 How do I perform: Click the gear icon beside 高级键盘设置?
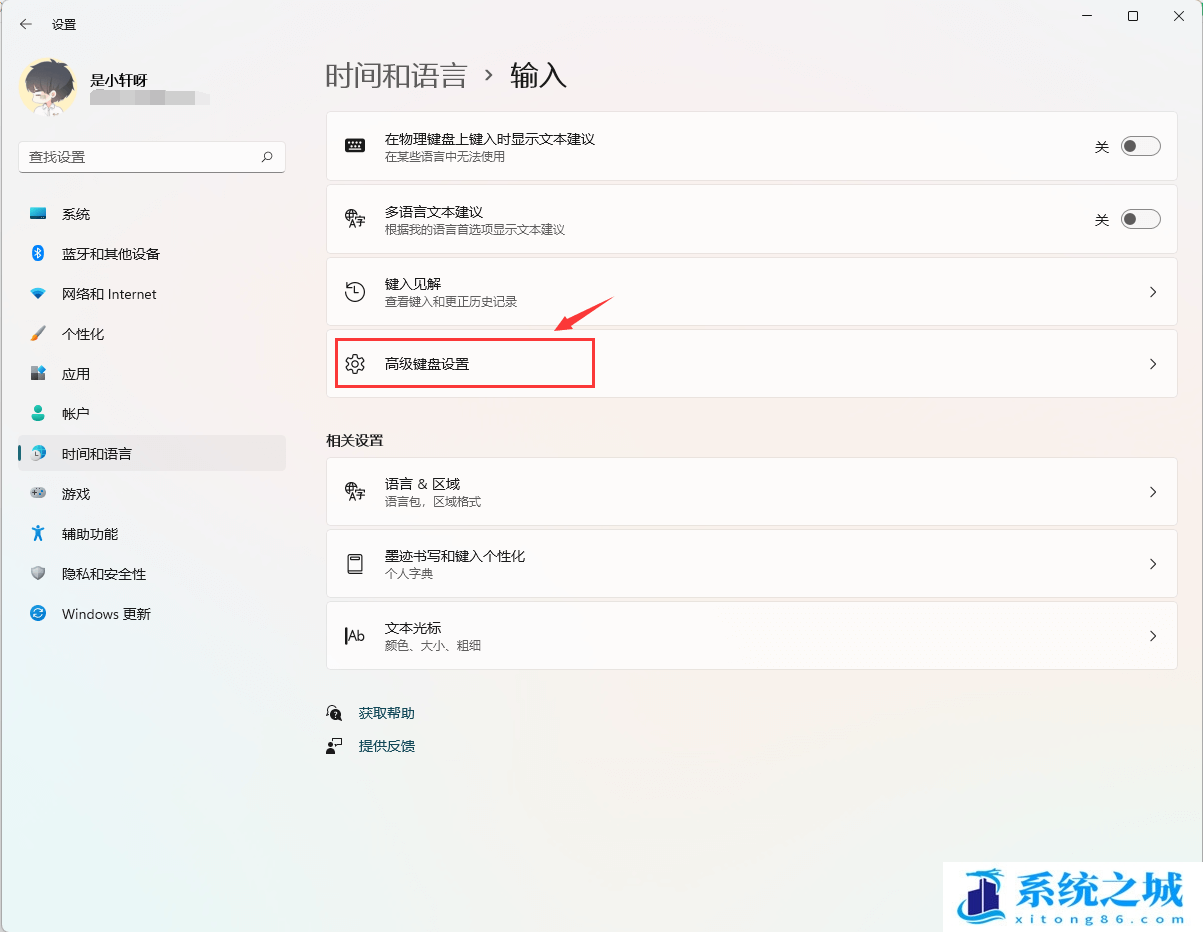(x=355, y=363)
